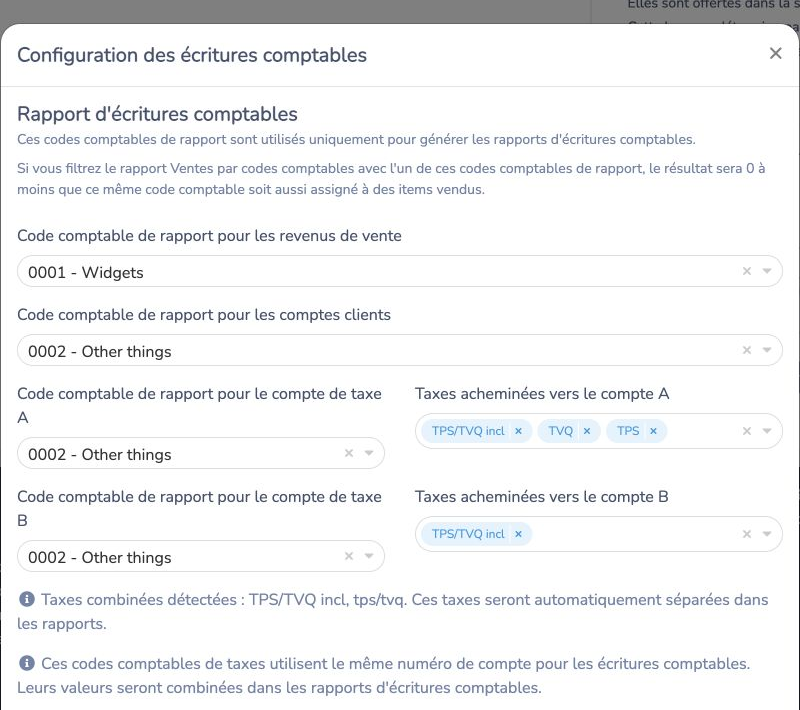The width and height of the screenshot is (800, 710).
Task: Clear all taxes routed to compte A
Action: click(746, 431)
